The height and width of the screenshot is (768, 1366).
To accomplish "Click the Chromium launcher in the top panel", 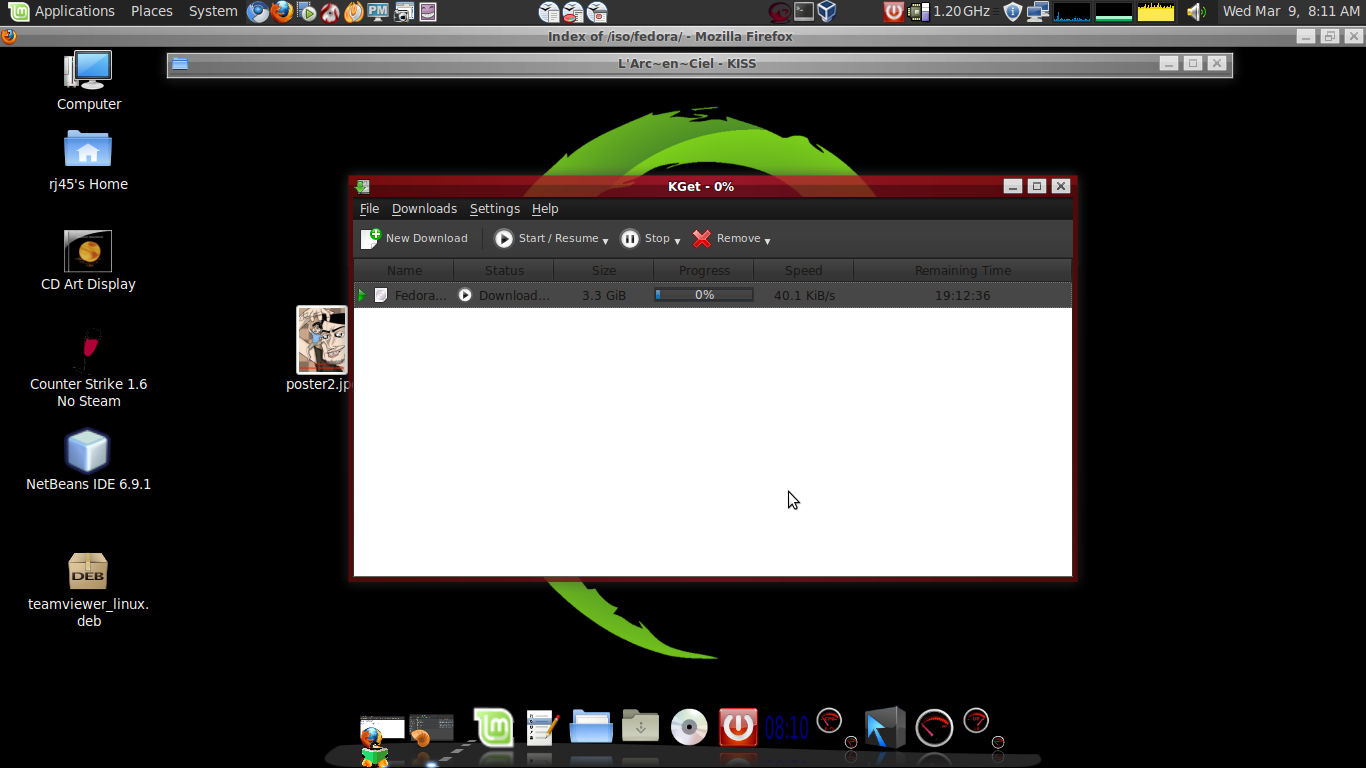I will (258, 12).
